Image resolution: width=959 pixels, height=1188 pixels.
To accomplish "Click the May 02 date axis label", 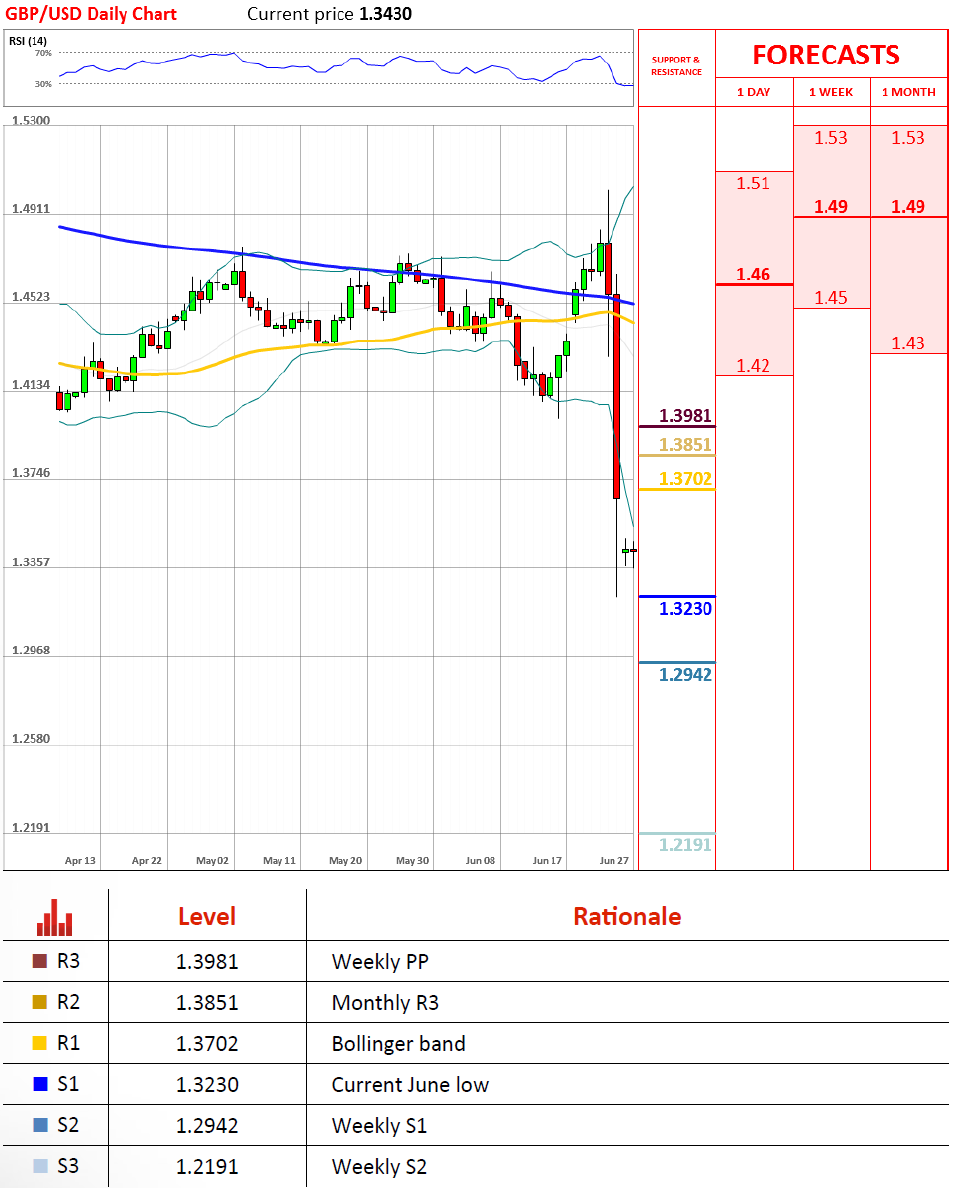I will pyautogui.click(x=212, y=860).
